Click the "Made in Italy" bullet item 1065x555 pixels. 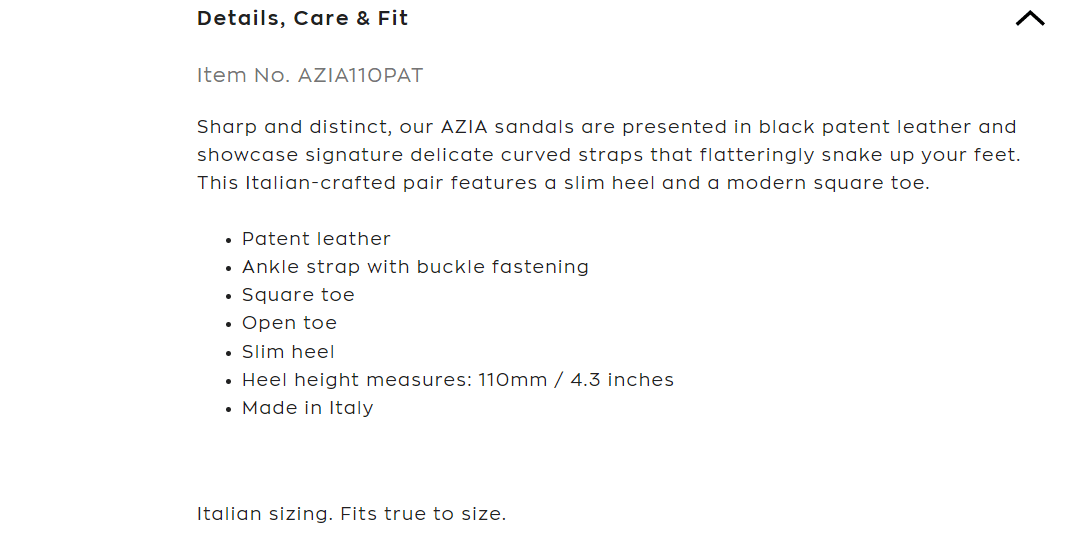(307, 408)
